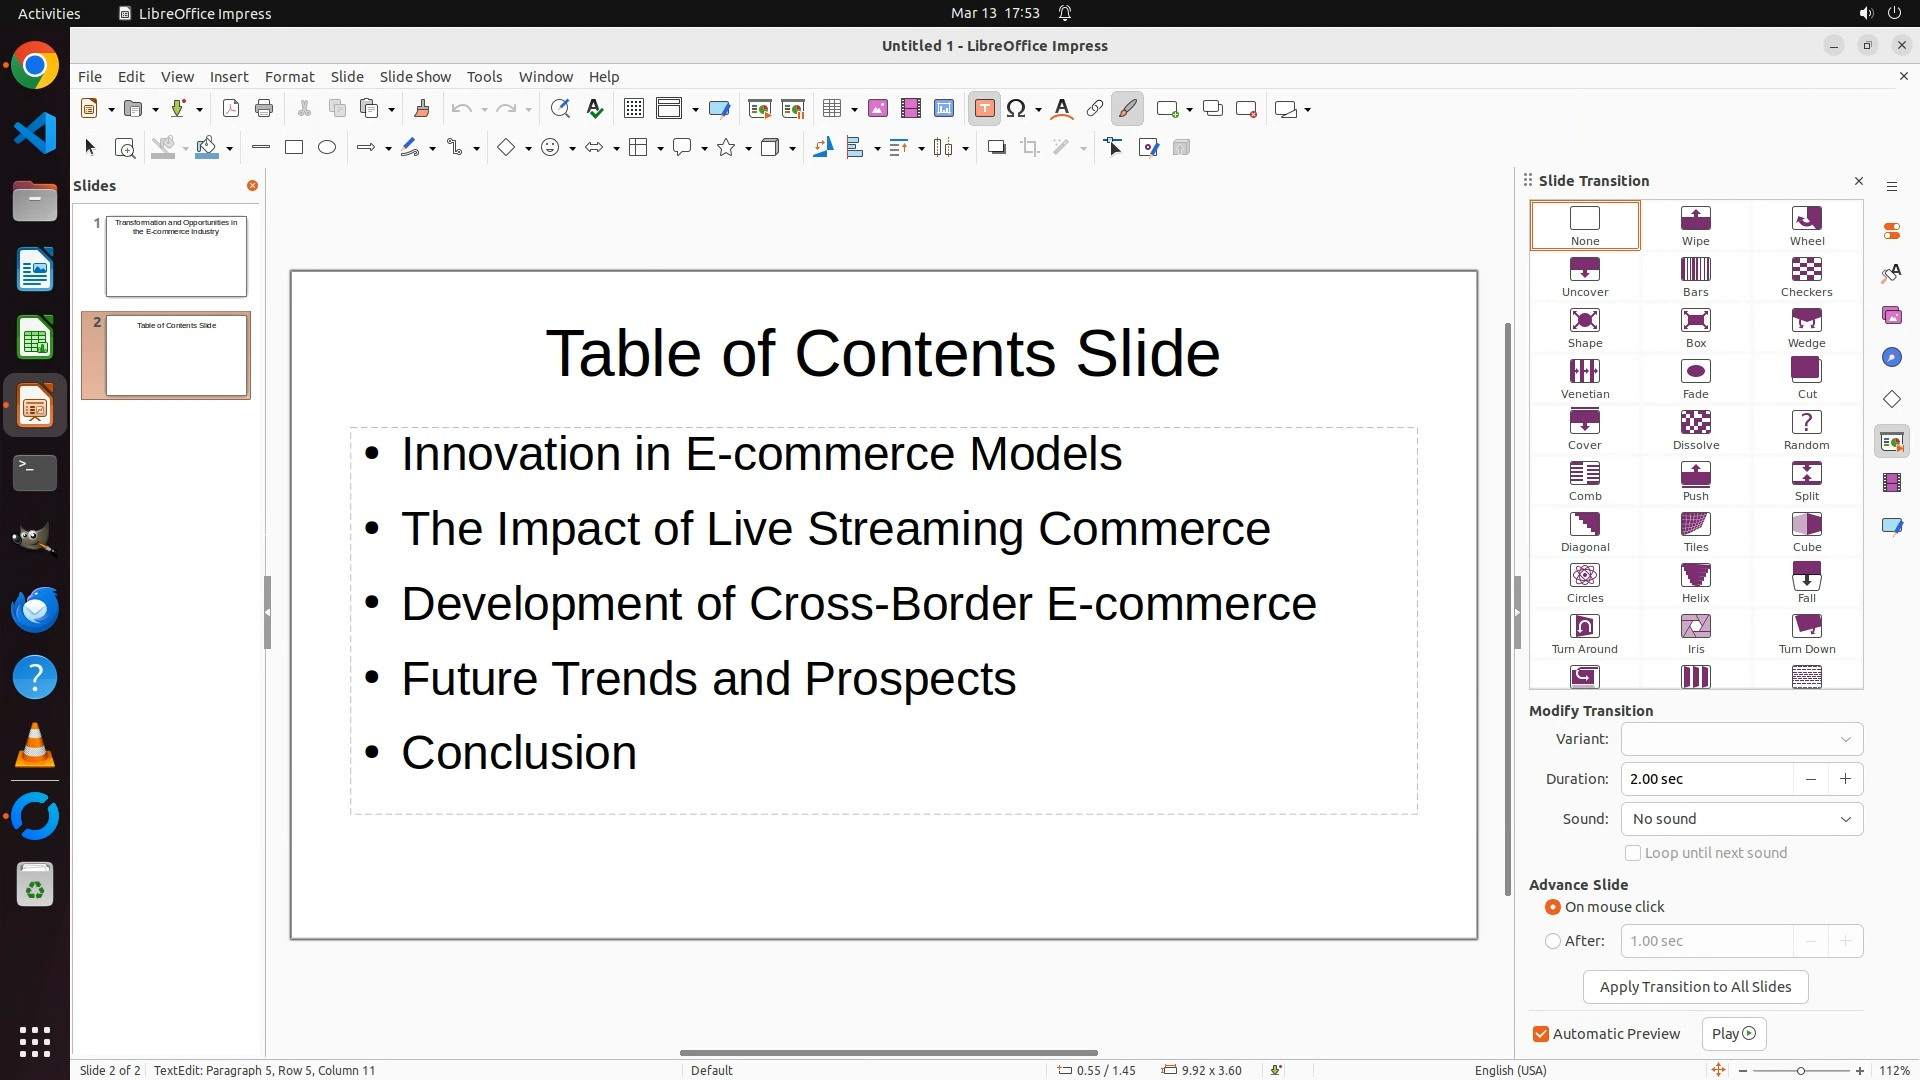Click the zoom slider in status bar
The image size is (1920, 1080).
pyautogui.click(x=1800, y=1070)
